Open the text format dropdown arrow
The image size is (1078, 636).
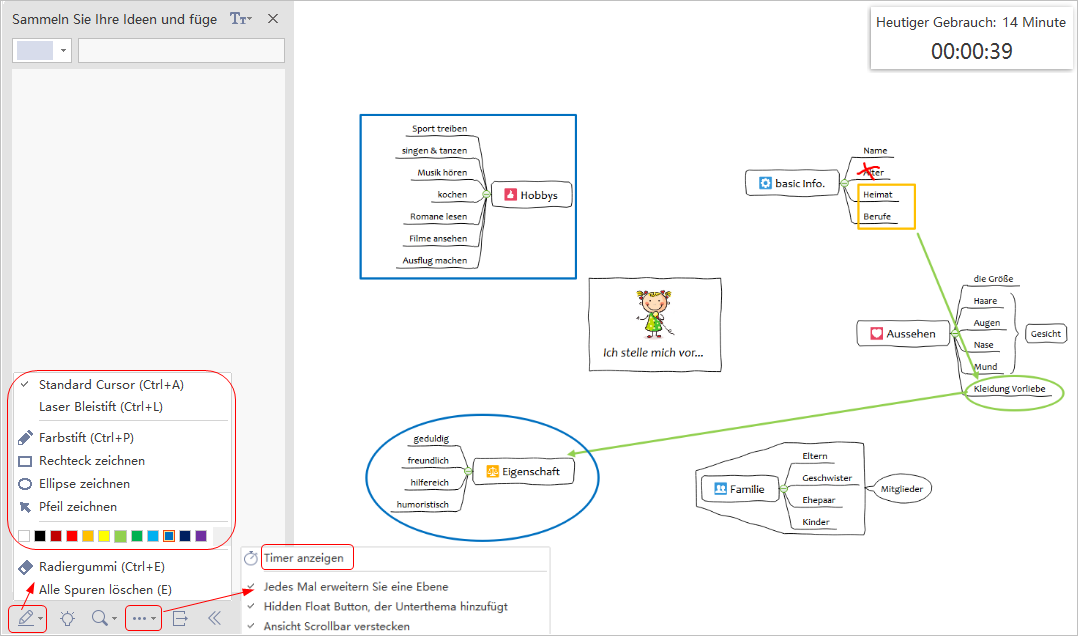pos(250,19)
